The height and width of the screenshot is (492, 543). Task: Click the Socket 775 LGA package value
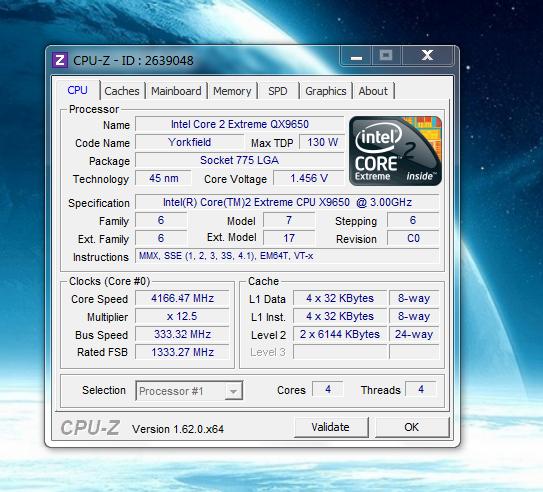coord(240,160)
